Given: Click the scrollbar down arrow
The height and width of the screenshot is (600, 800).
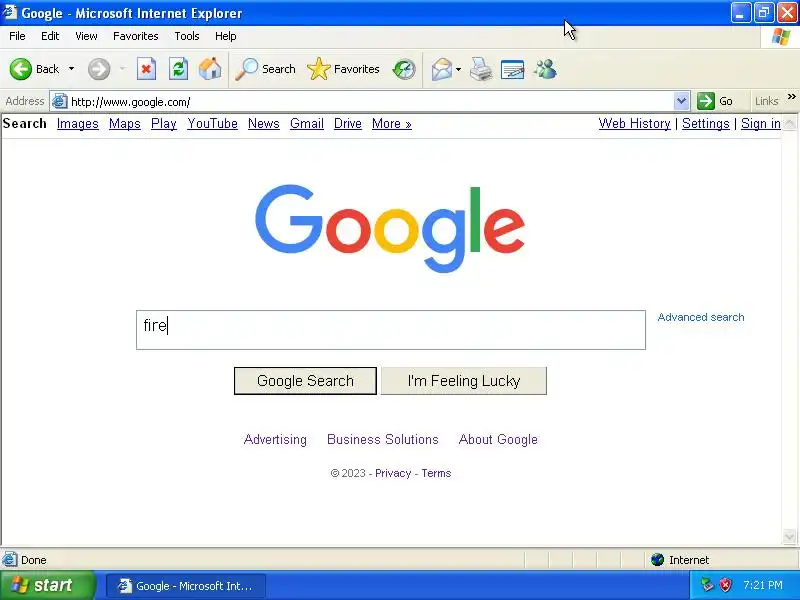Looking at the screenshot, I should click(x=789, y=537).
